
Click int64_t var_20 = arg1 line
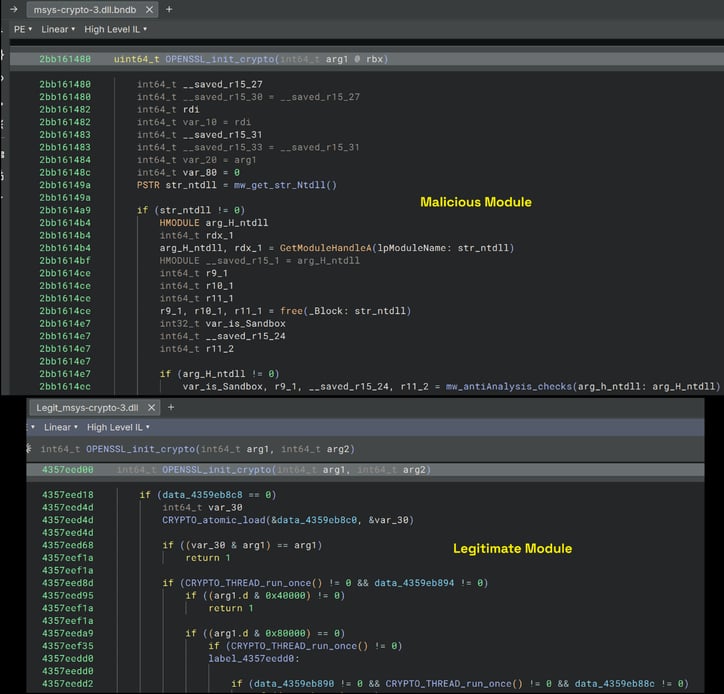(196, 160)
